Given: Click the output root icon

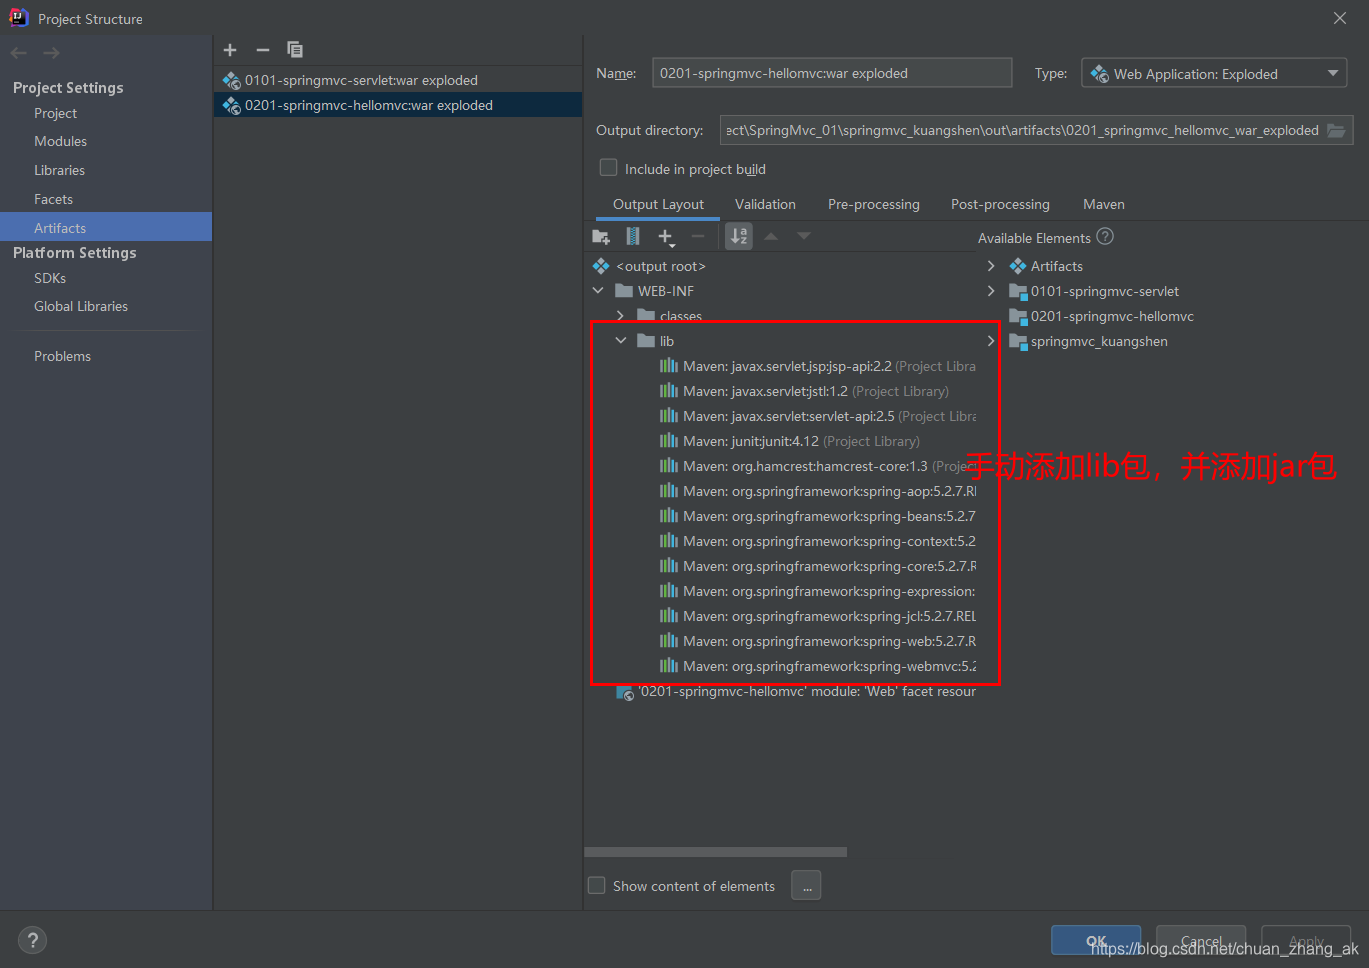Looking at the screenshot, I should [601, 266].
